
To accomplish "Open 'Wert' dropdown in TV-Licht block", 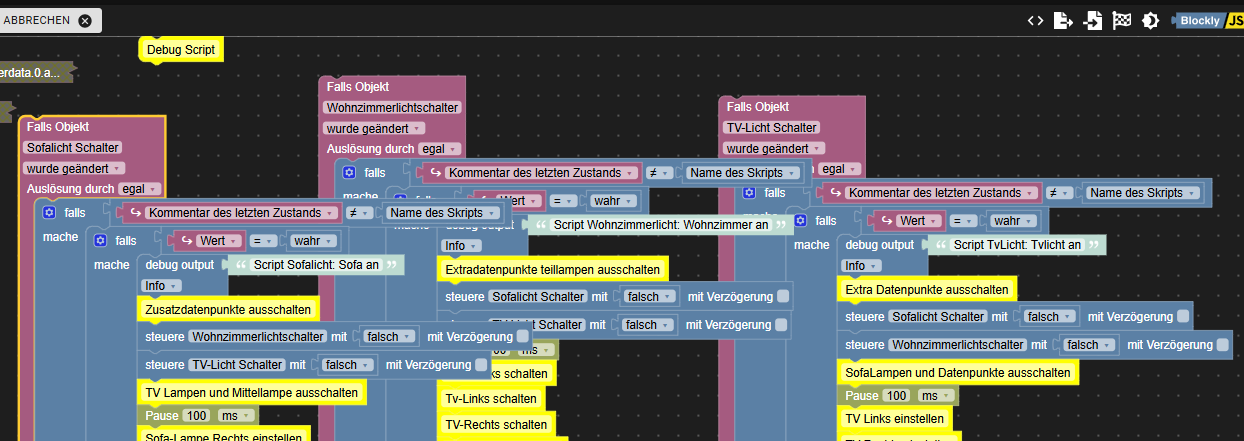I will pyautogui.click(x=917, y=221).
